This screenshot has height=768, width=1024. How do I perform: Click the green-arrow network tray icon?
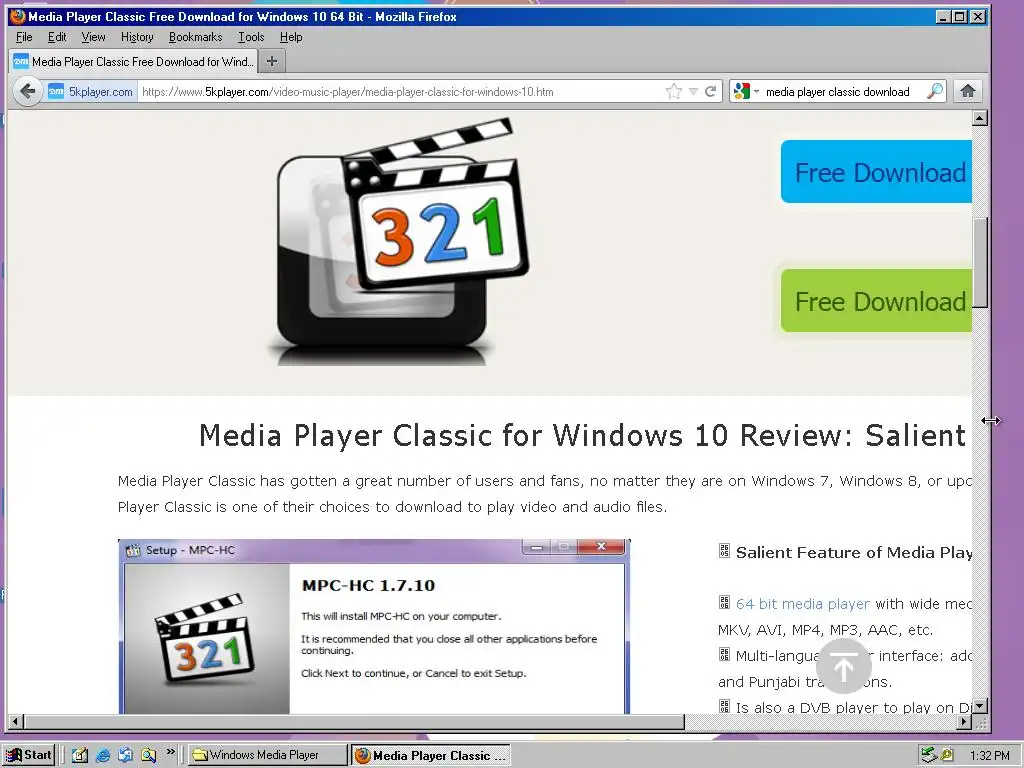[928, 756]
